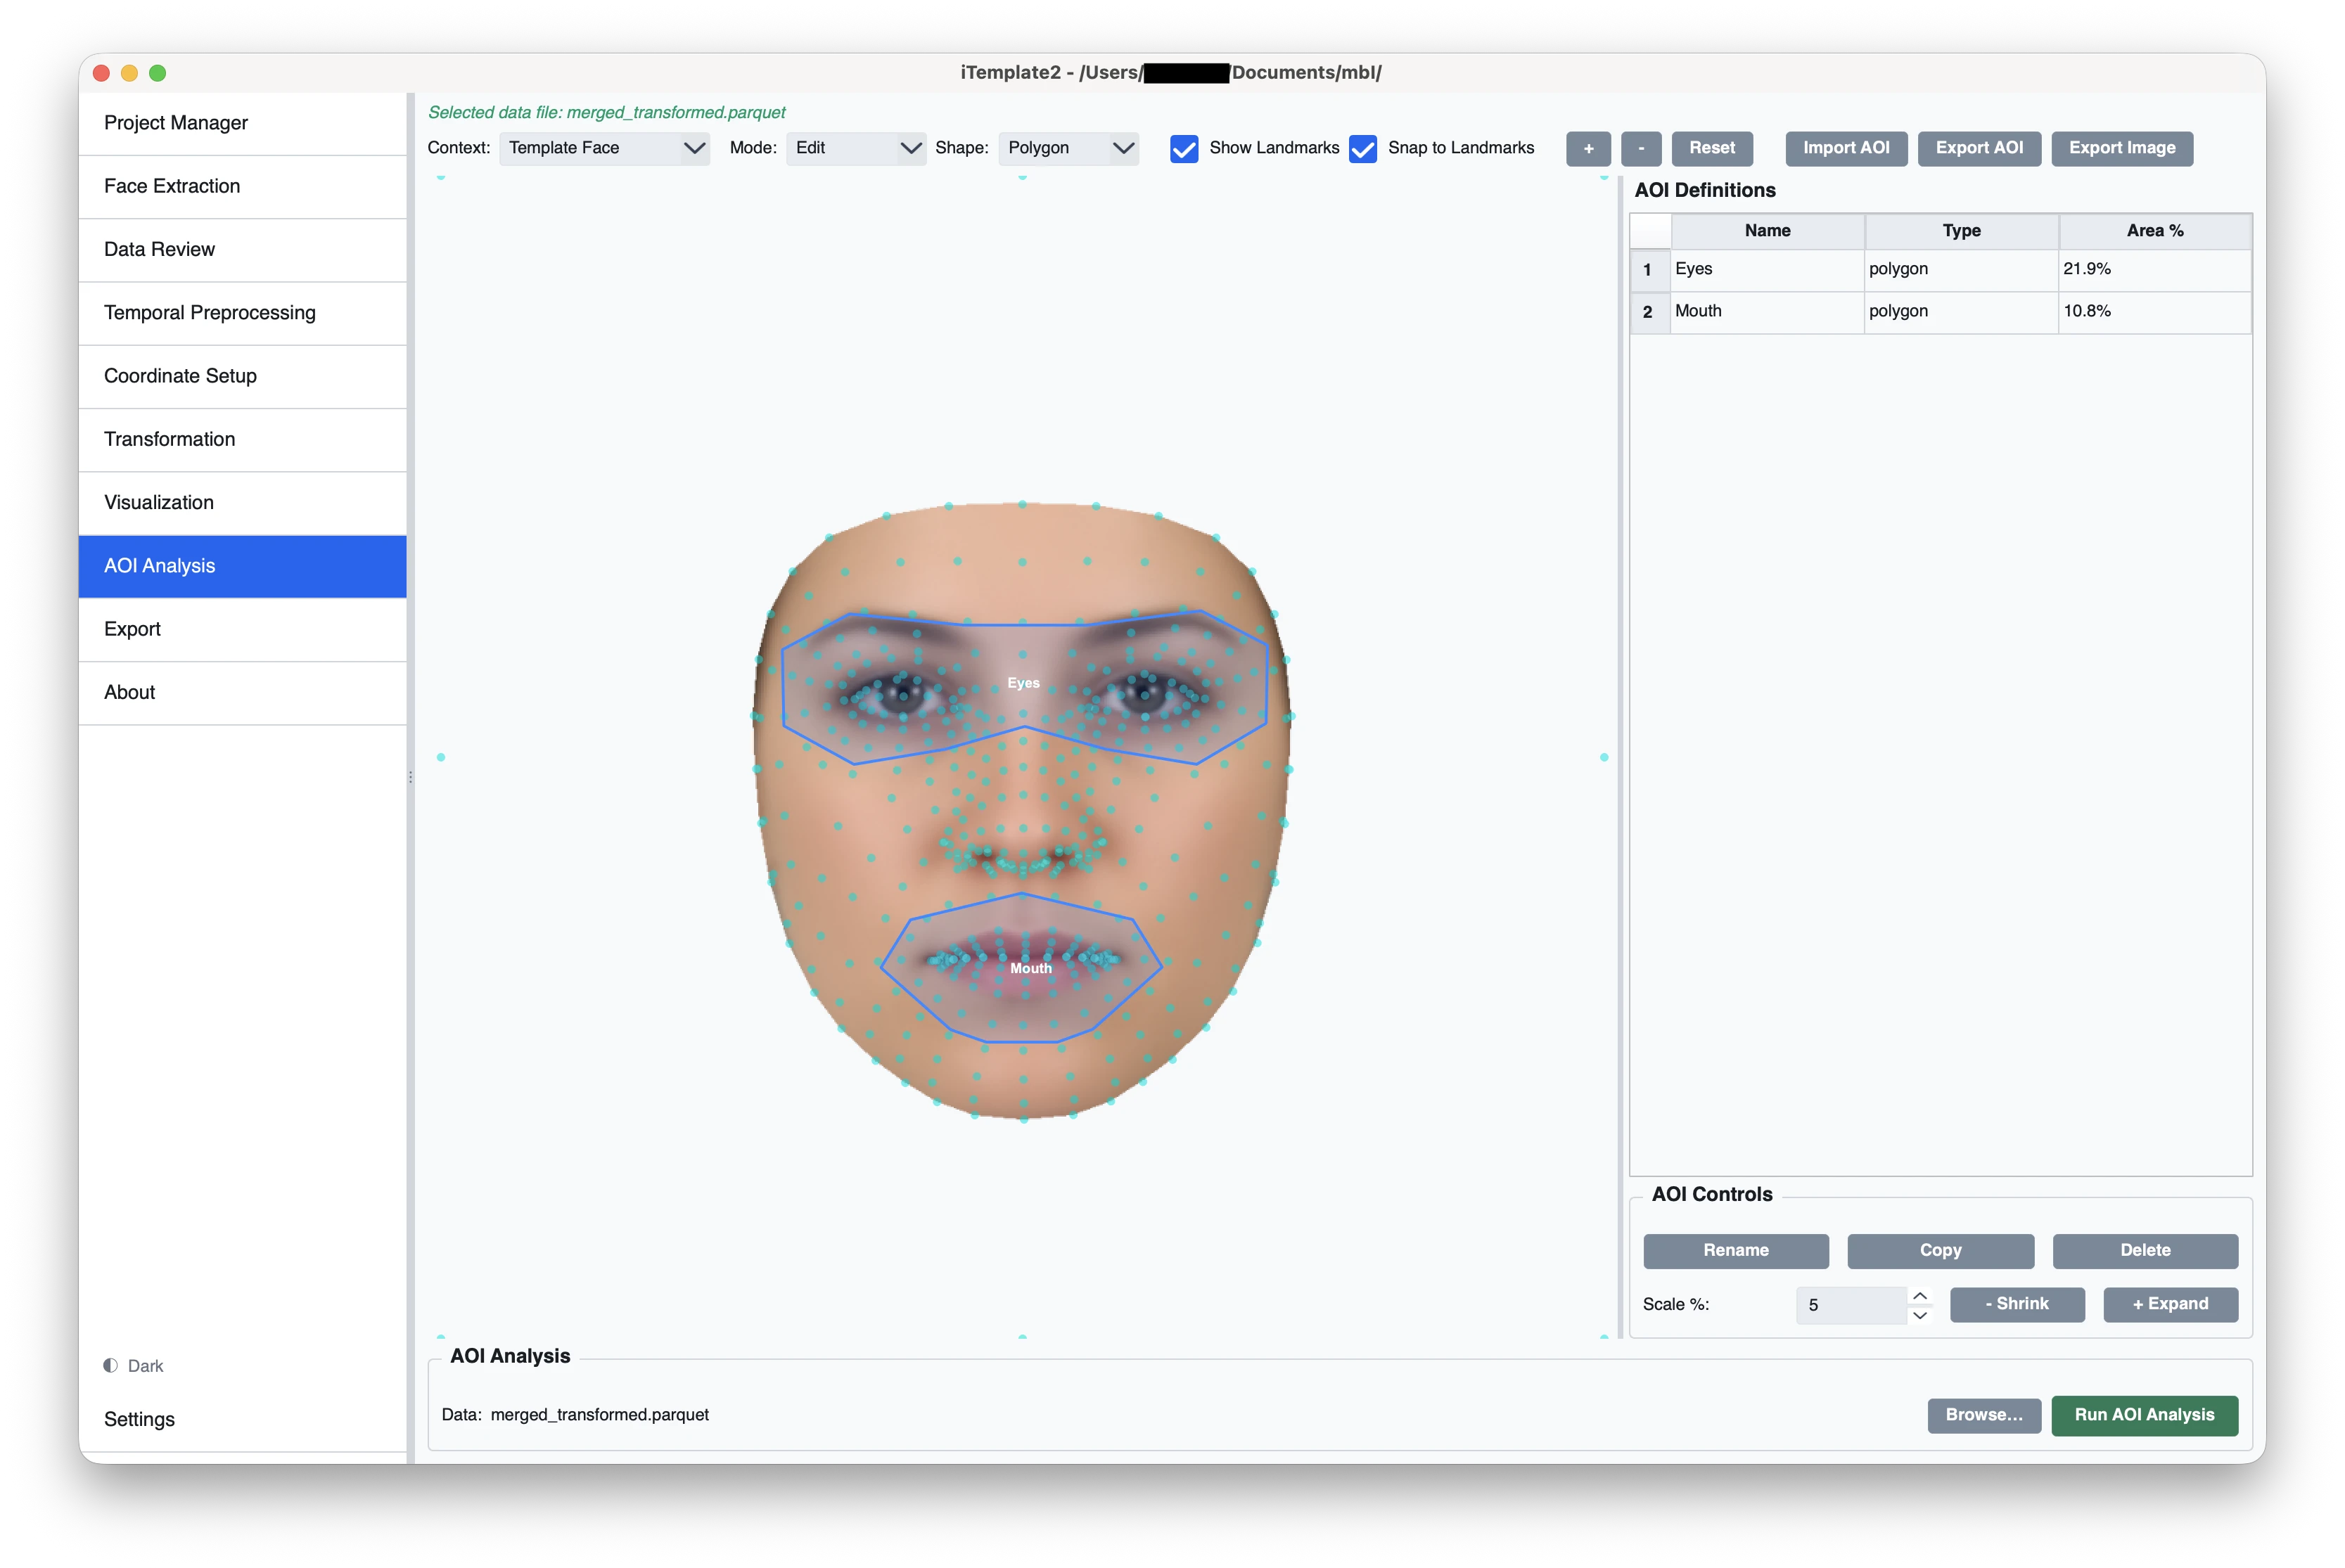The width and height of the screenshot is (2345, 1568).
Task: Uncheck Show Landmarks checkbox
Action: [x=1184, y=148]
